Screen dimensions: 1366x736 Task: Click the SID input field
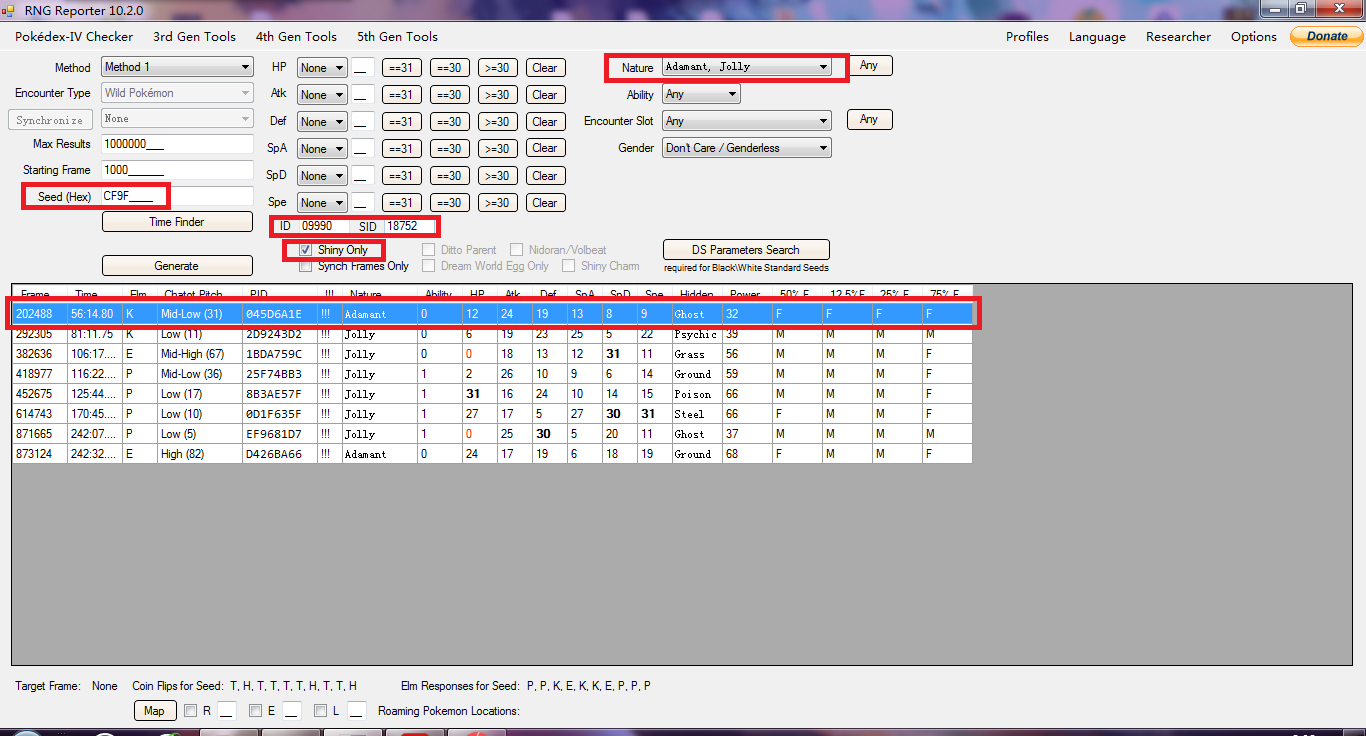pyautogui.click(x=410, y=226)
